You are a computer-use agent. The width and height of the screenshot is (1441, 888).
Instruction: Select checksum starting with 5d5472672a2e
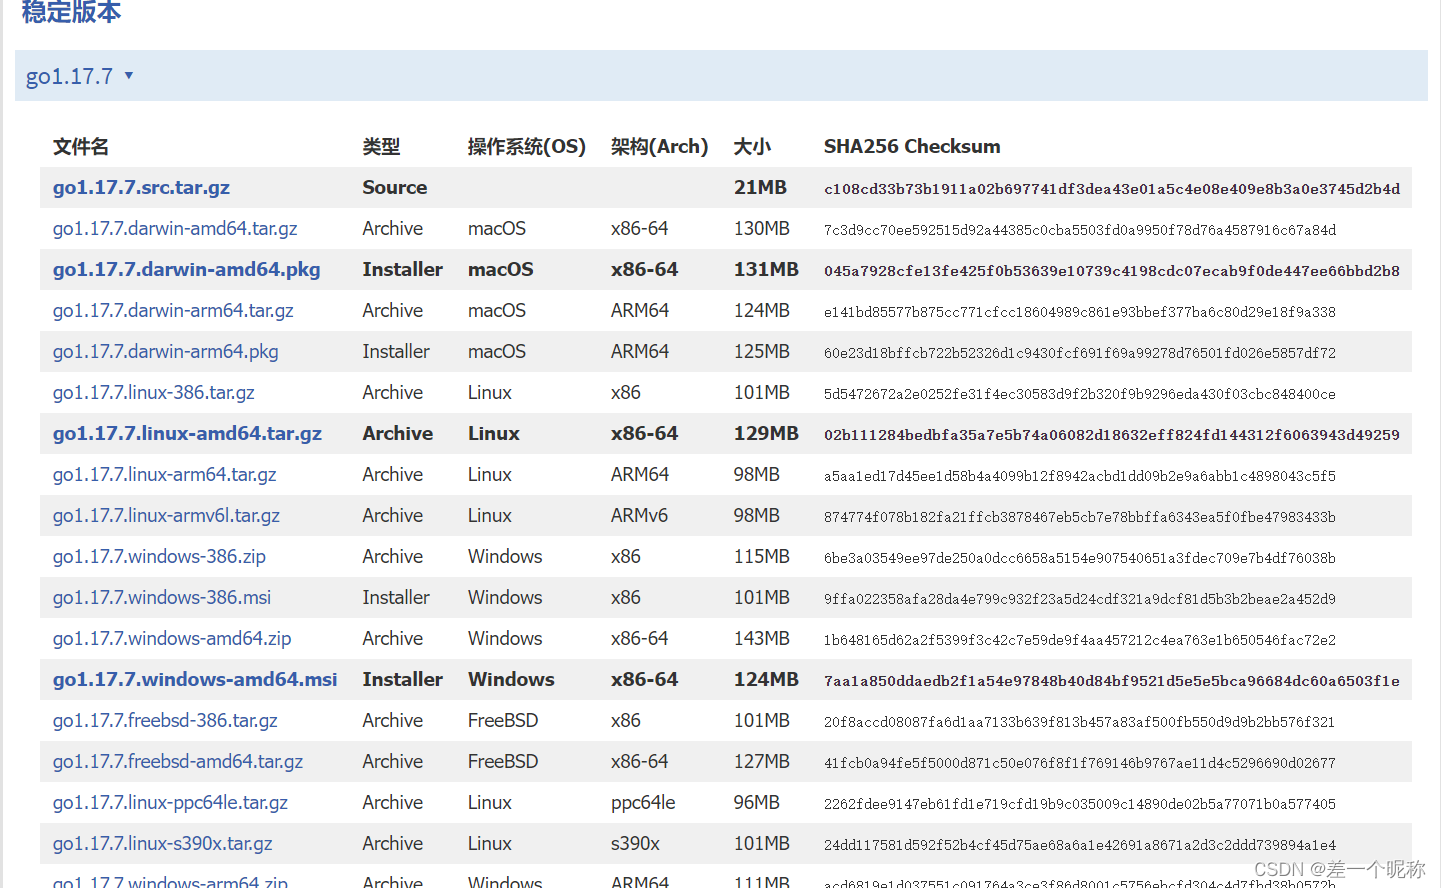(x=1080, y=394)
